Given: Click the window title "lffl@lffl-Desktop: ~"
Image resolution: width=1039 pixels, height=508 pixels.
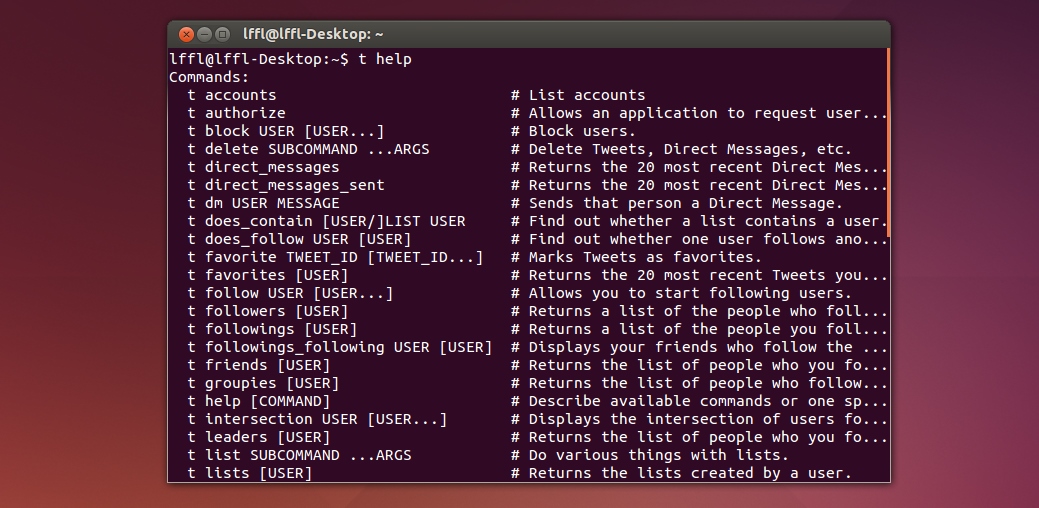Looking at the screenshot, I should [x=313, y=34].
